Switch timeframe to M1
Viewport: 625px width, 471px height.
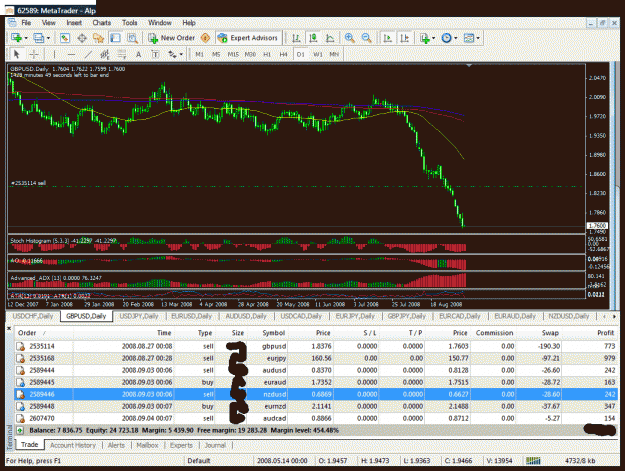pos(199,54)
